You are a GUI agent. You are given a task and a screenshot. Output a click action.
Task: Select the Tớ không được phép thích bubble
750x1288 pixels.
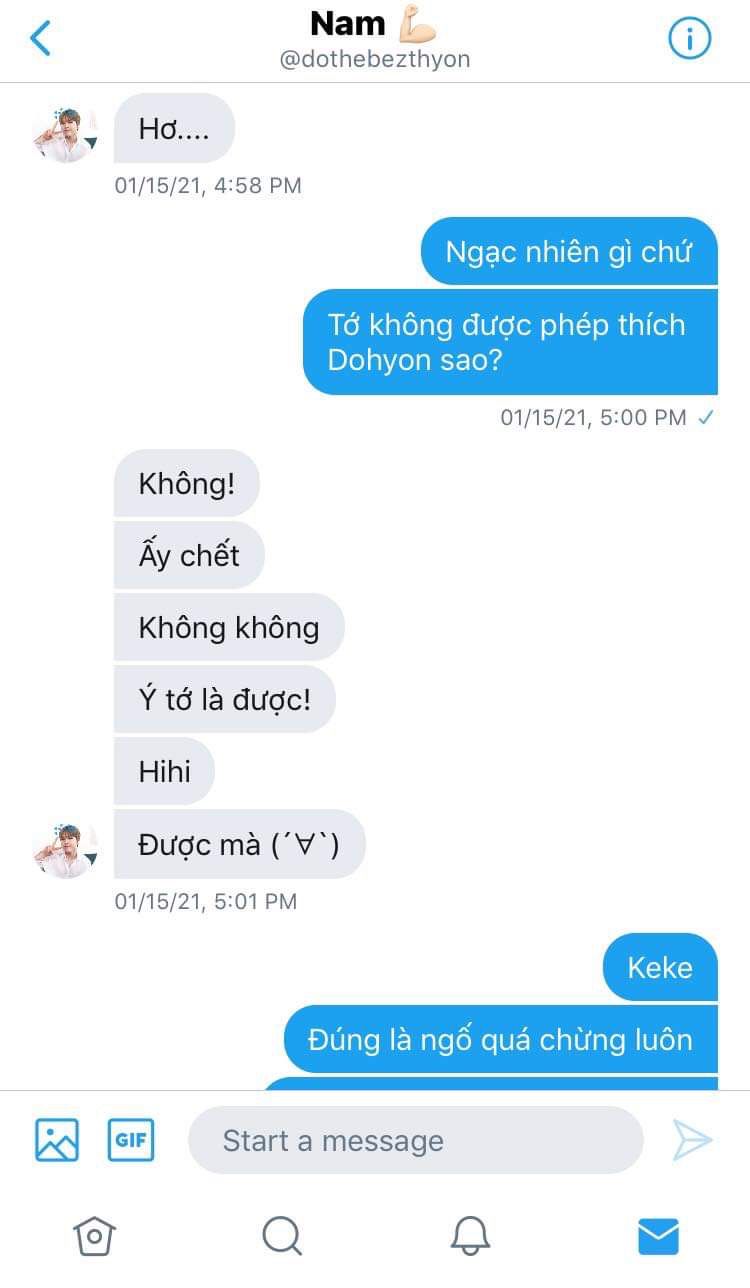coord(510,342)
